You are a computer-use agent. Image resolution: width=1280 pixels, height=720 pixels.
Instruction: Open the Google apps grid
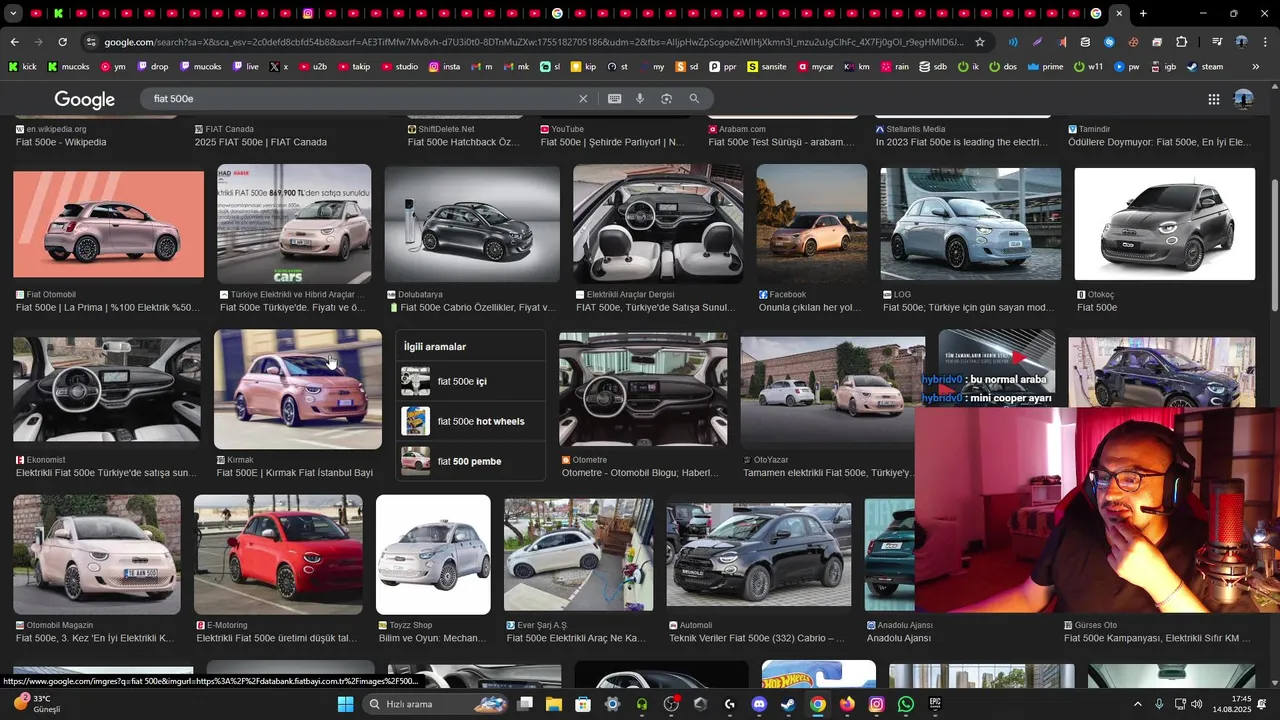coord(1213,99)
